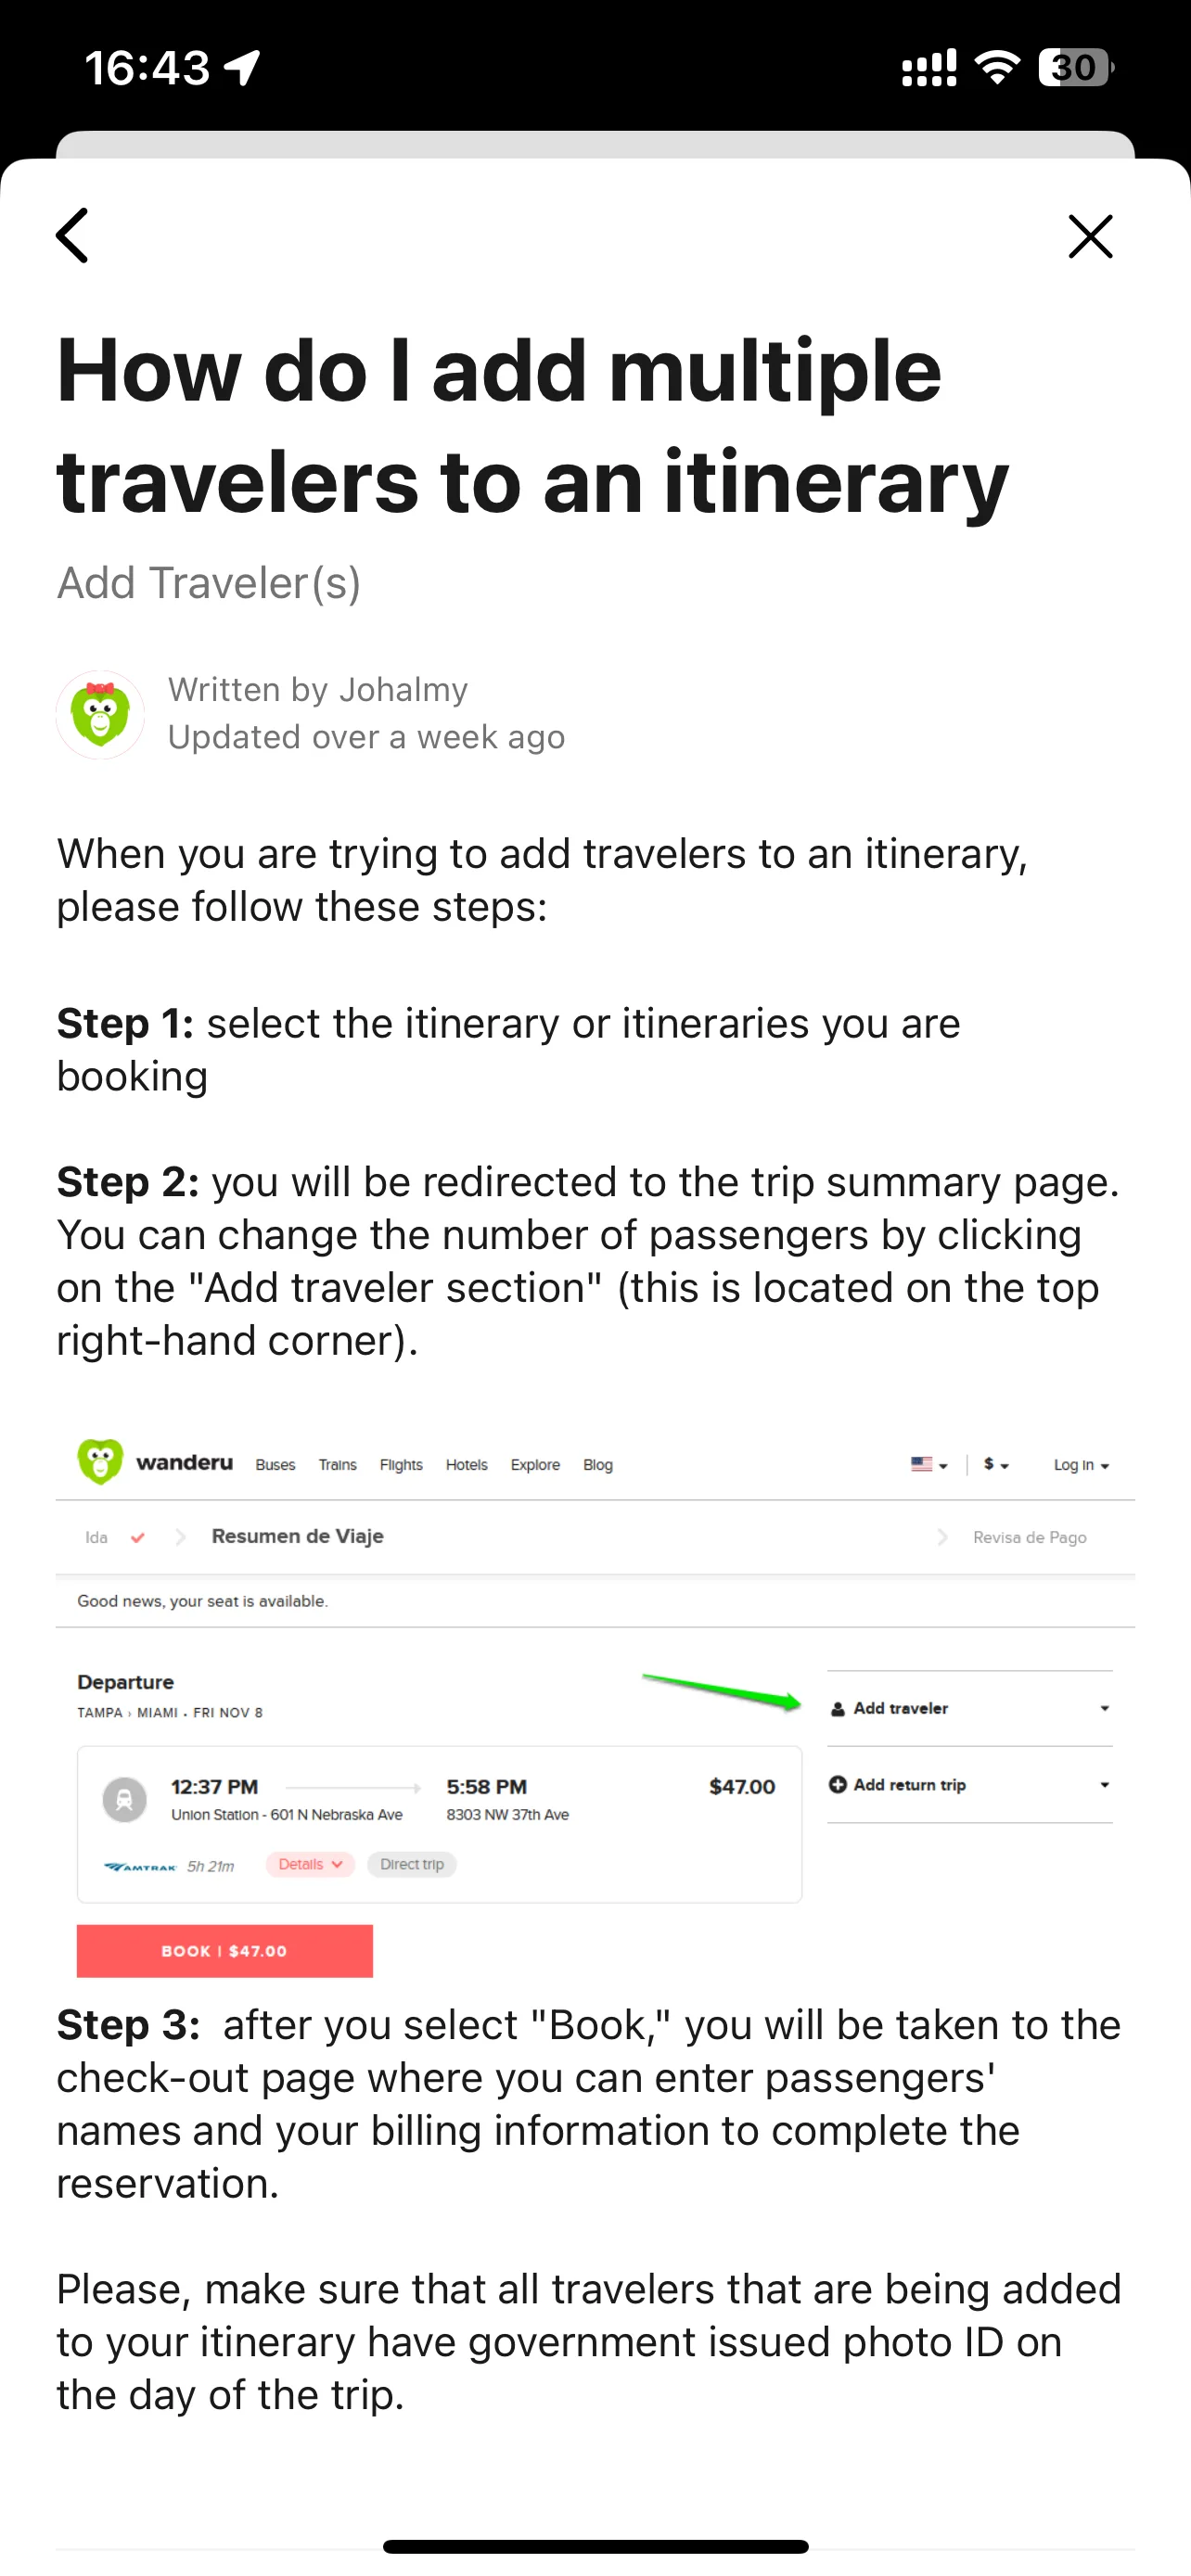Open the currency dollar dropdown

pos(996,1464)
